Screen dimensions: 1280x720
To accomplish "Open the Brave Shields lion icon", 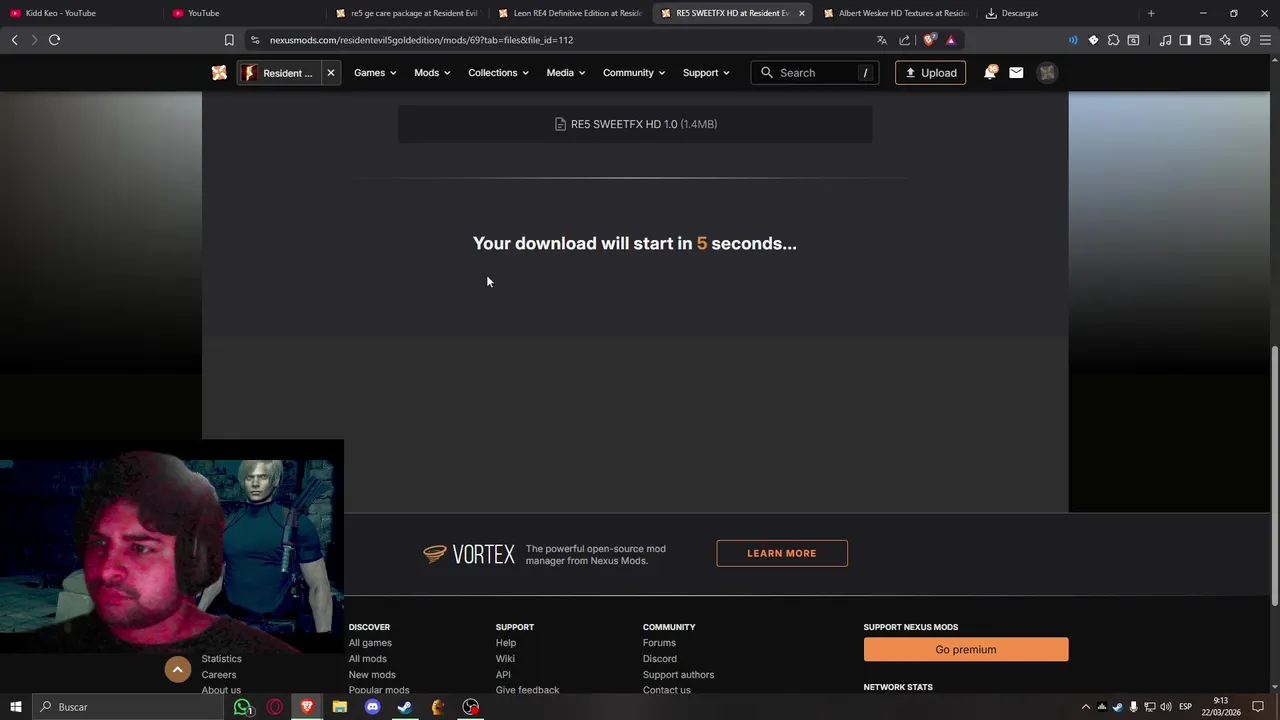I will [929, 40].
